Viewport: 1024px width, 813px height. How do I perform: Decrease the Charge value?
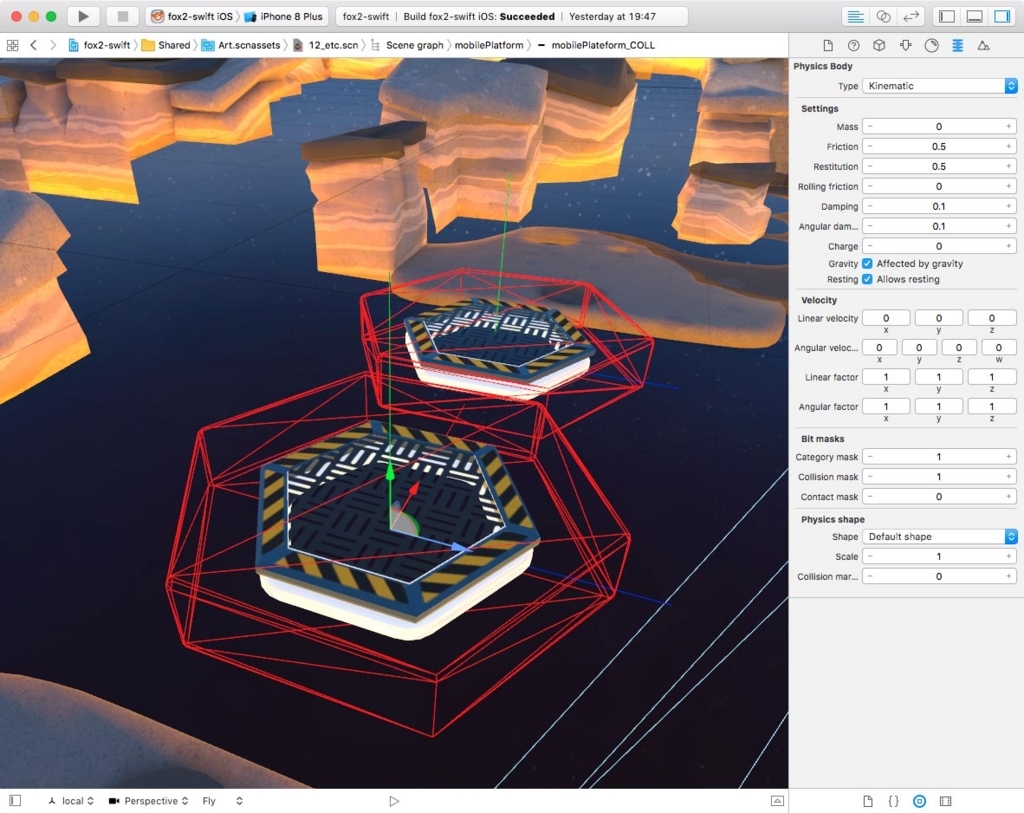click(870, 246)
